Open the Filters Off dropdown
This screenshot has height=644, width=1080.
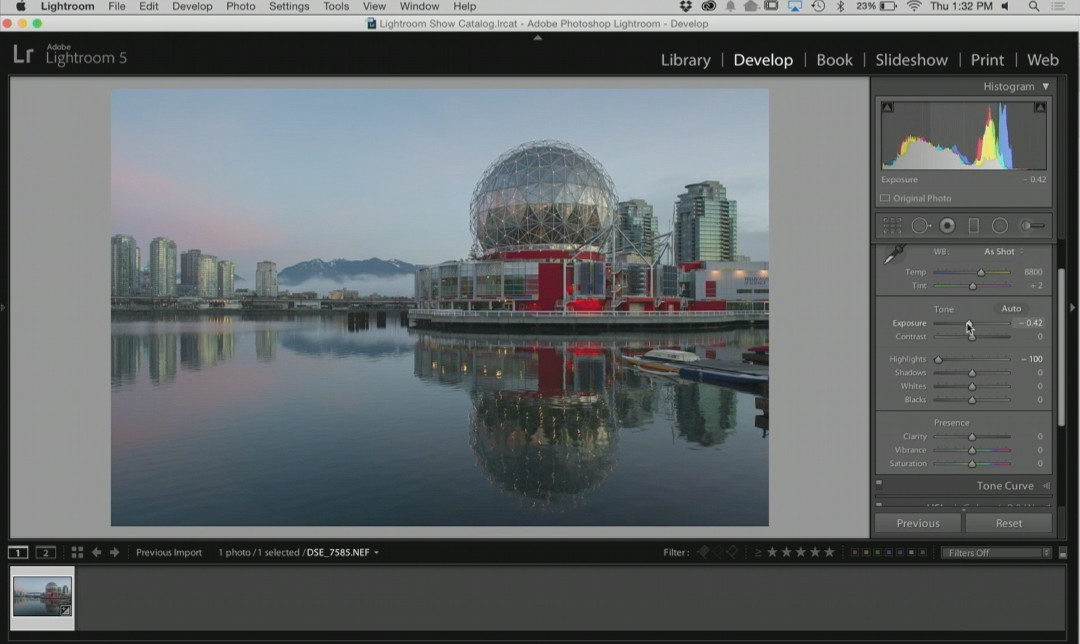995,551
